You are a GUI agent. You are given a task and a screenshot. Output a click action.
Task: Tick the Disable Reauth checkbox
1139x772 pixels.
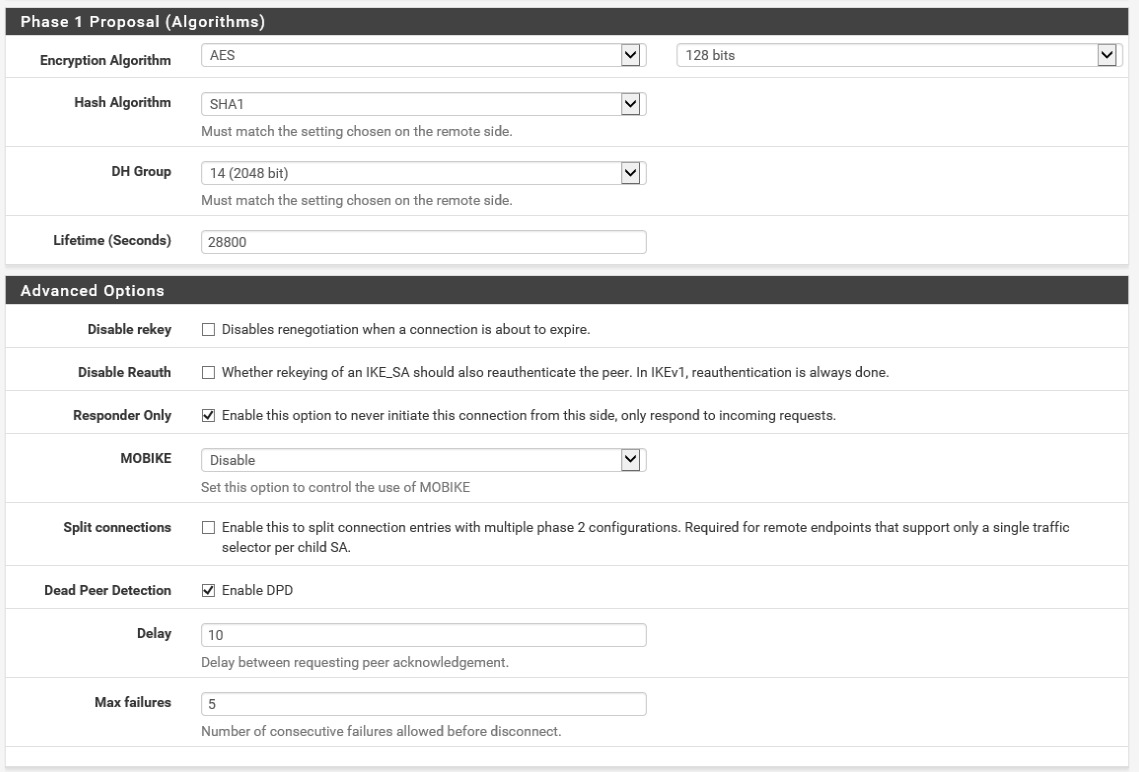(x=209, y=373)
